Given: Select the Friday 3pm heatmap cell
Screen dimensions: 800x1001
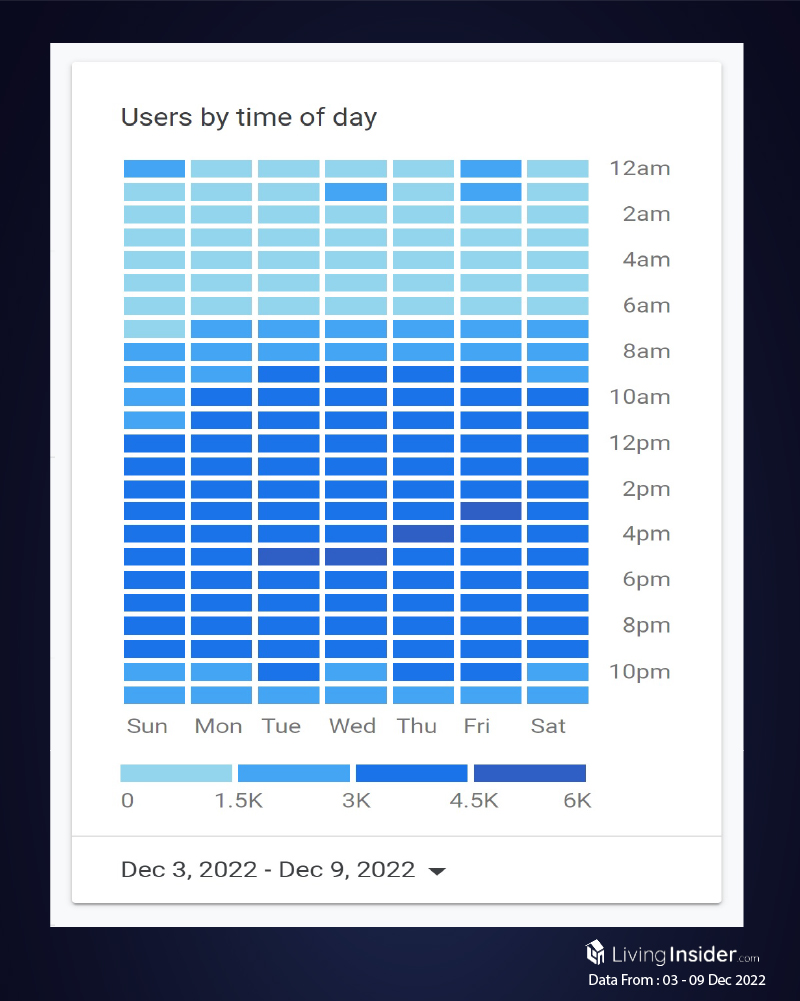Looking at the screenshot, I should coord(491,511).
